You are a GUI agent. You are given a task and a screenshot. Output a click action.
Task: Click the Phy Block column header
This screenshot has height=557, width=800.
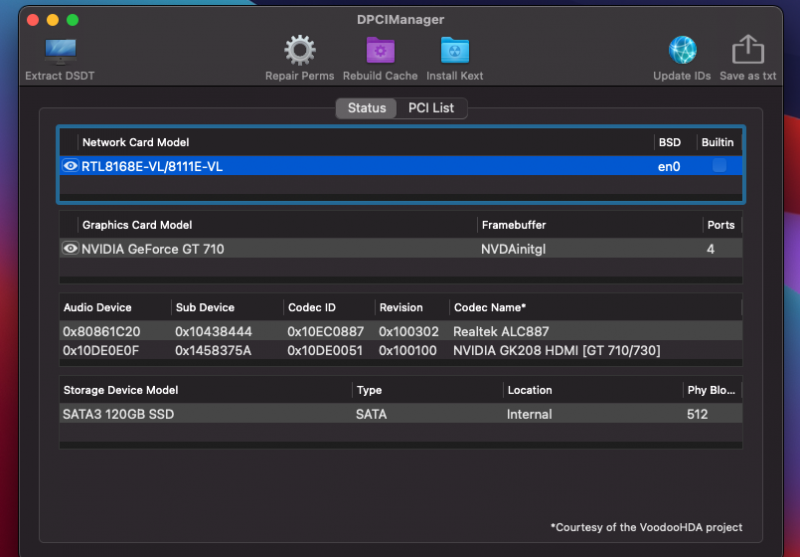pos(711,390)
